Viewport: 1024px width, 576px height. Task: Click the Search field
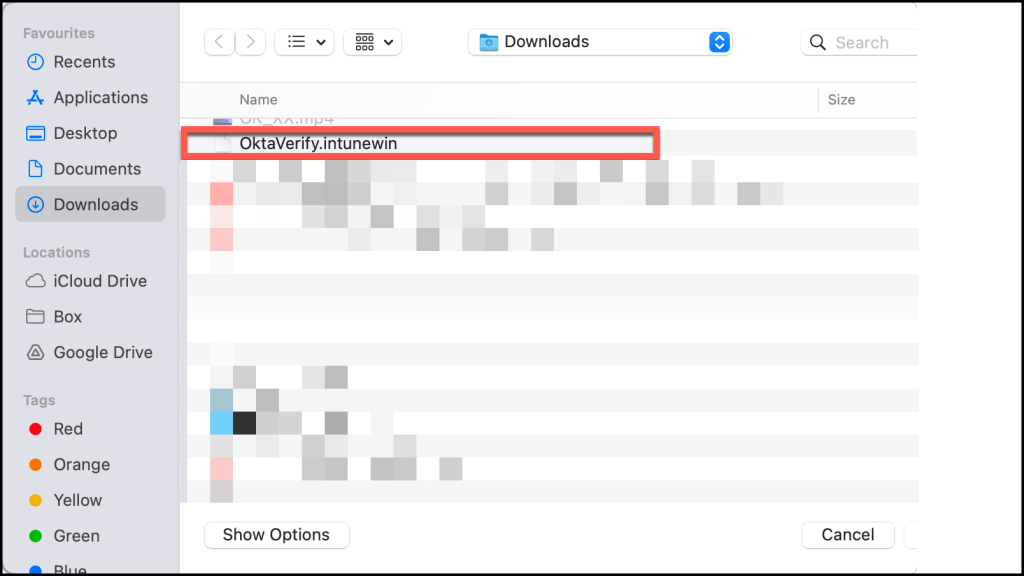(860, 43)
